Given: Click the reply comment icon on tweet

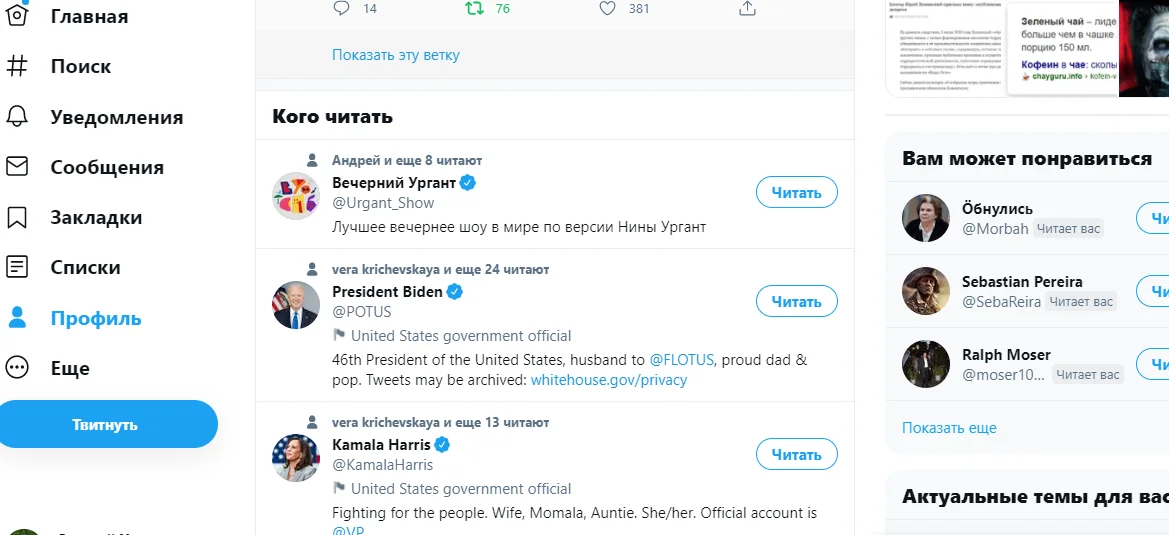Looking at the screenshot, I should click(341, 8).
